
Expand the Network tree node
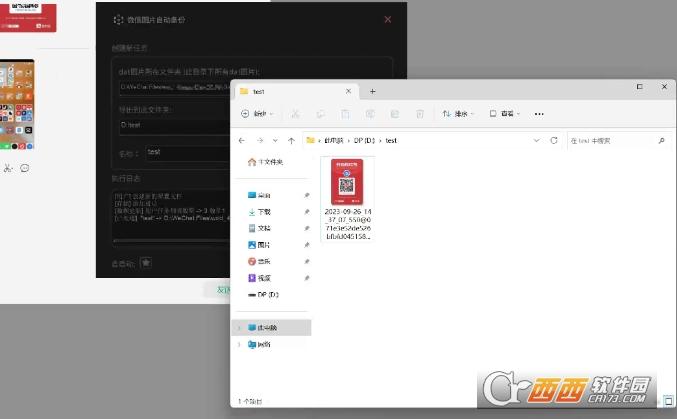(x=239, y=344)
